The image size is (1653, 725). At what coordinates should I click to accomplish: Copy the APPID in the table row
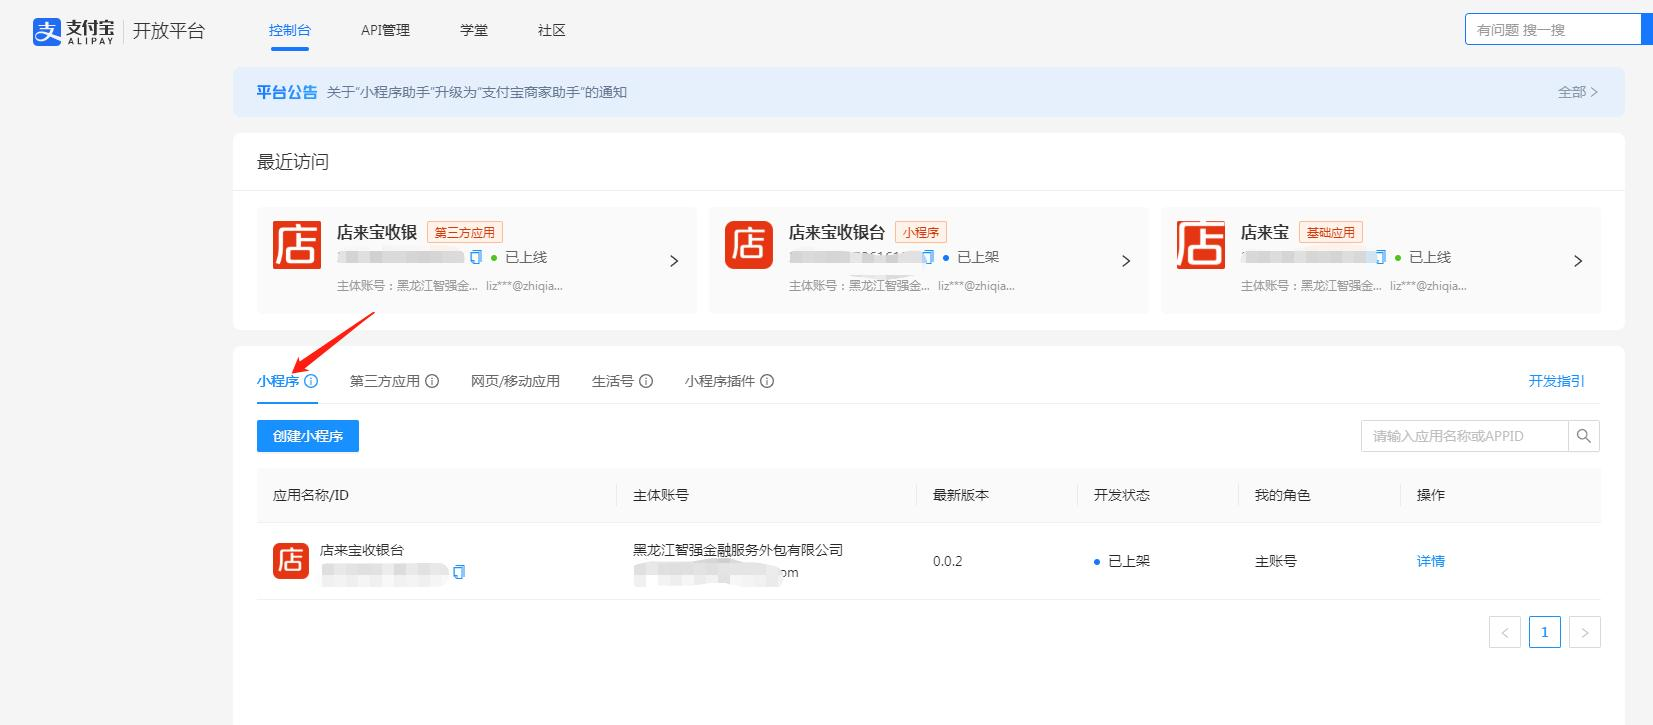pos(459,572)
